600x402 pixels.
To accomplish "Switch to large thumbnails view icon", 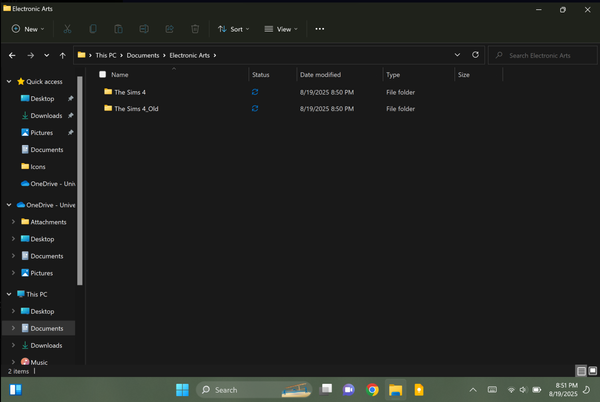I will coord(591,371).
